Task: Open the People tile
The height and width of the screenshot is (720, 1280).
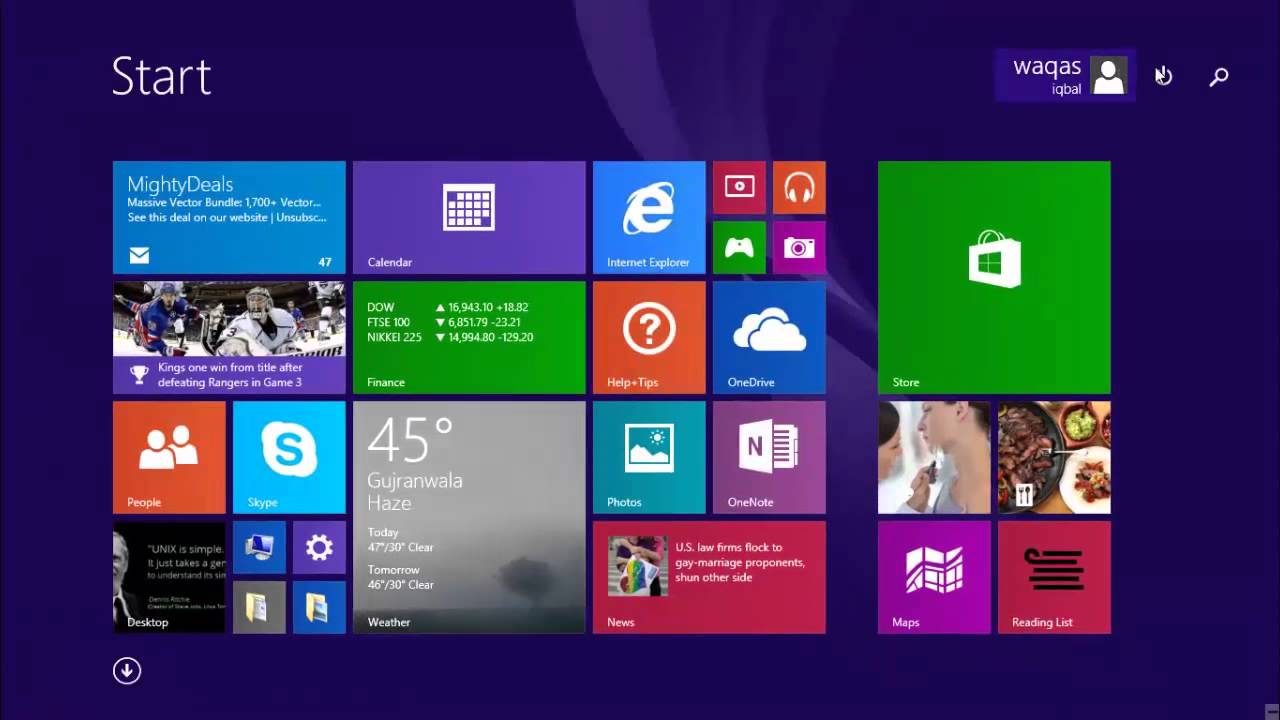Action: point(169,457)
